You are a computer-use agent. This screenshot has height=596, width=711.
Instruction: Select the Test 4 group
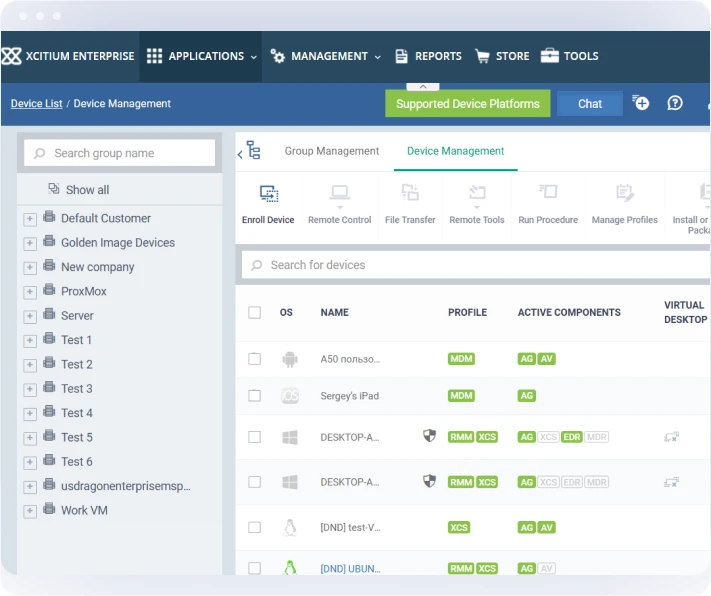coord(77,413)
